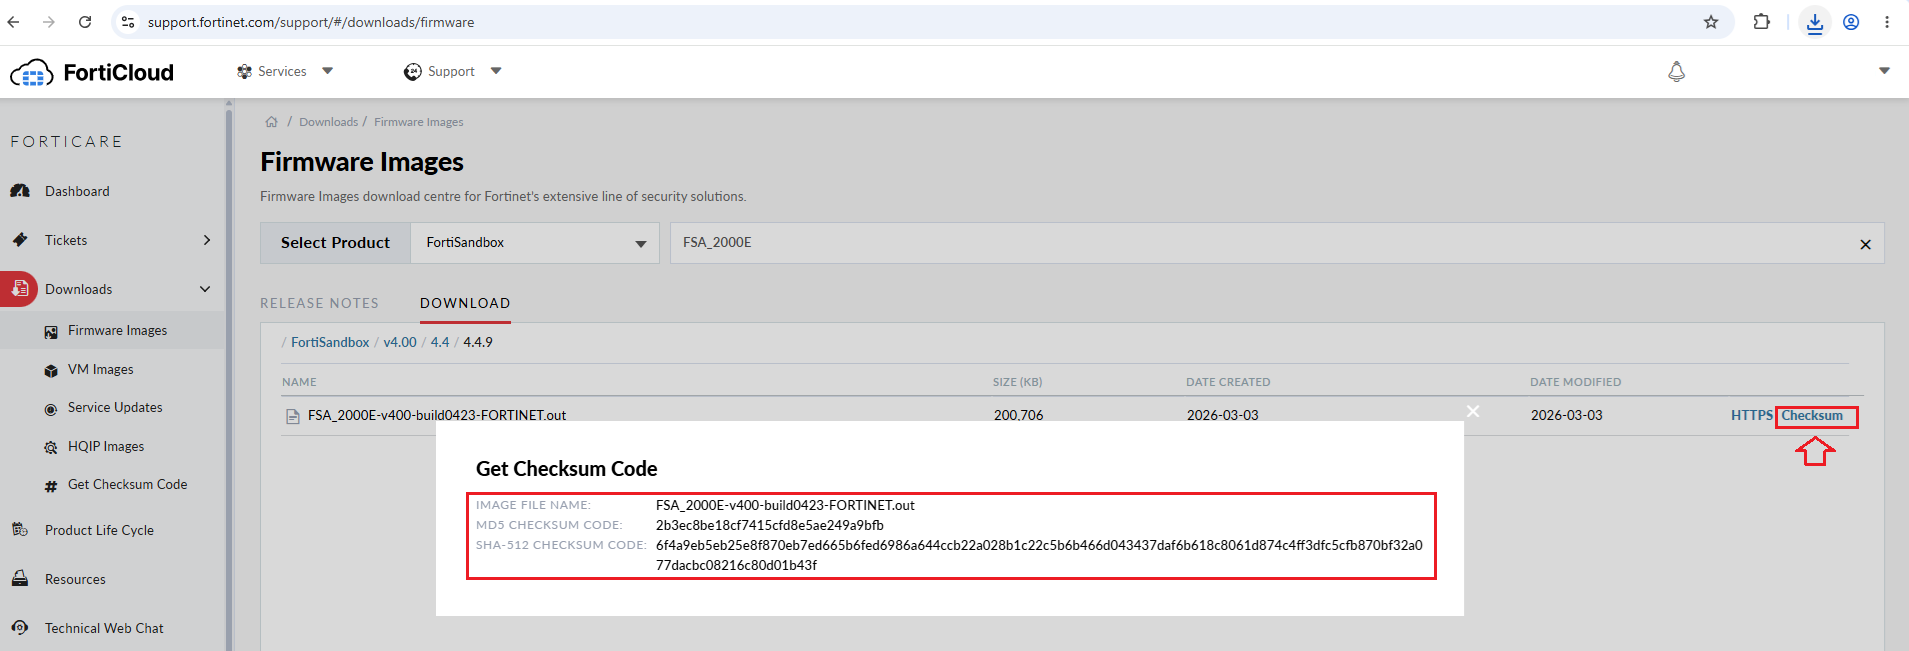The height and width of the screenshot is (651, 1909).
Task: Click v4.00 in the folder path
Action: [400, 342]
